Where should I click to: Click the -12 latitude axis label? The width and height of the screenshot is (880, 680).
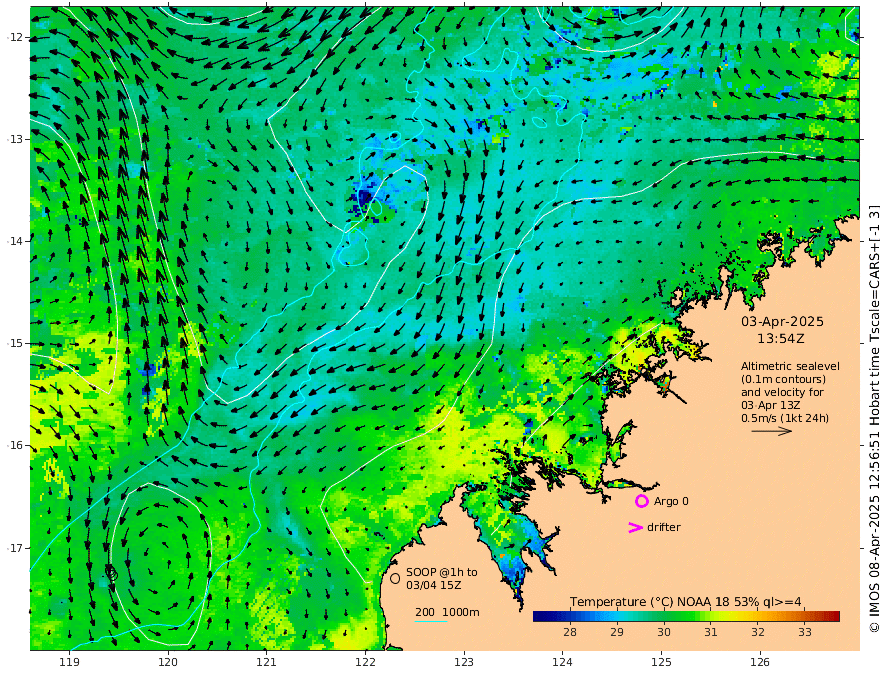tap(15, 37)
